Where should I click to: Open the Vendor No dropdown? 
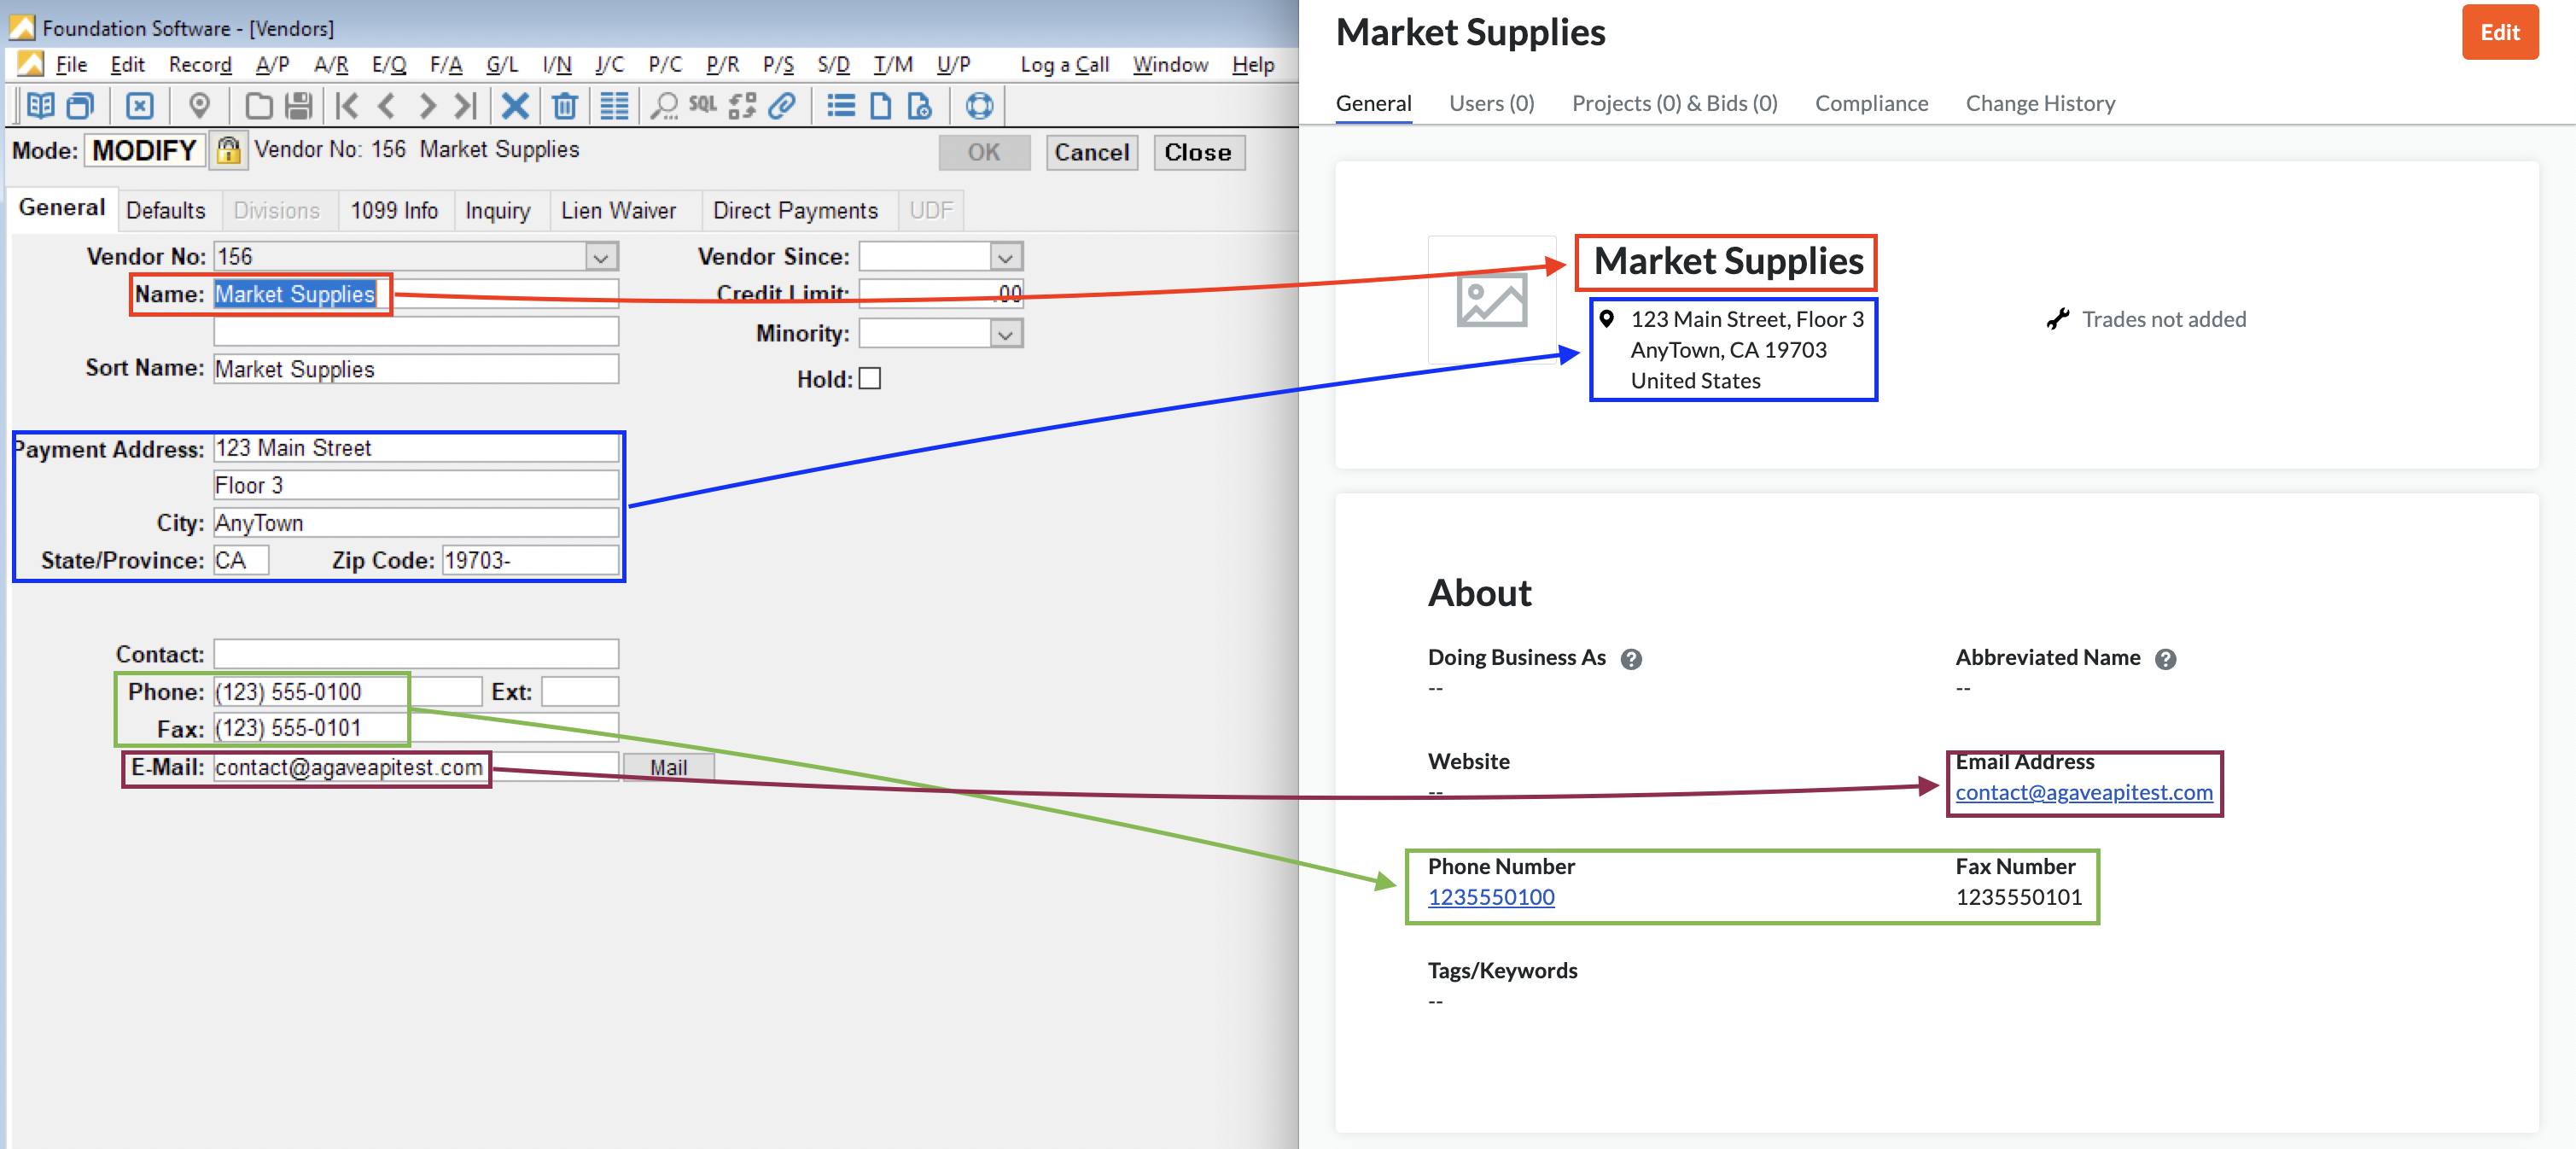point(601,257)
